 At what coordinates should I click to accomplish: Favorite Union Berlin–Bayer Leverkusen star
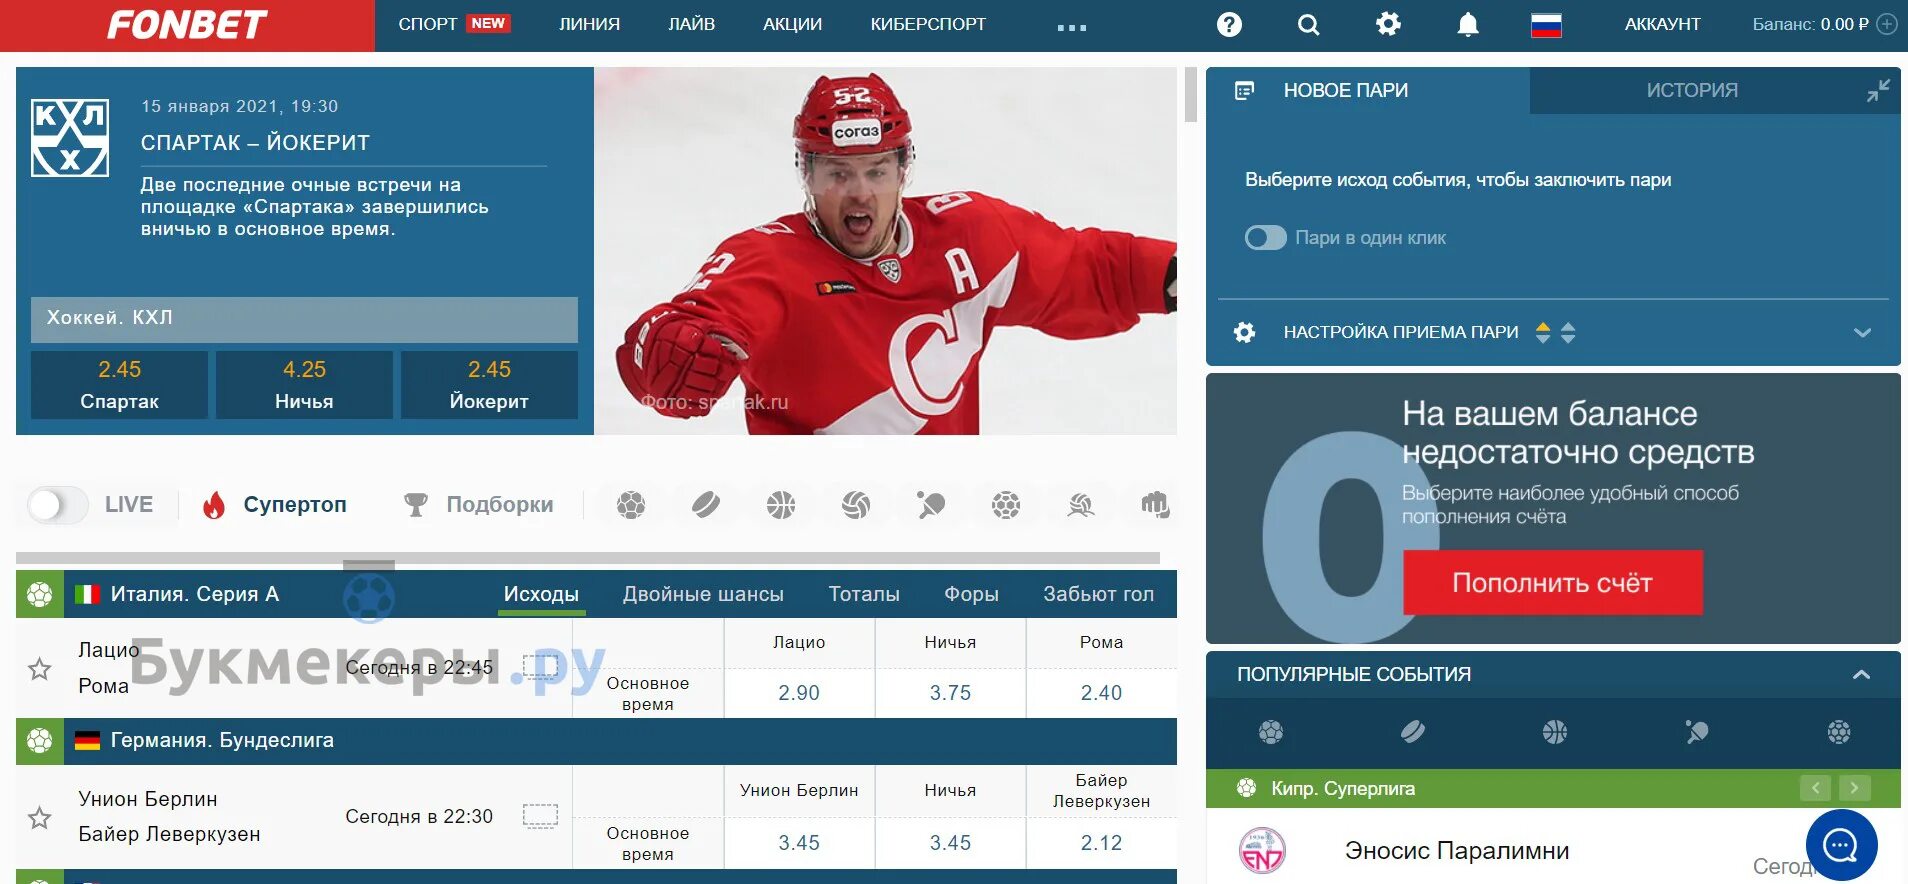[39, 818]
